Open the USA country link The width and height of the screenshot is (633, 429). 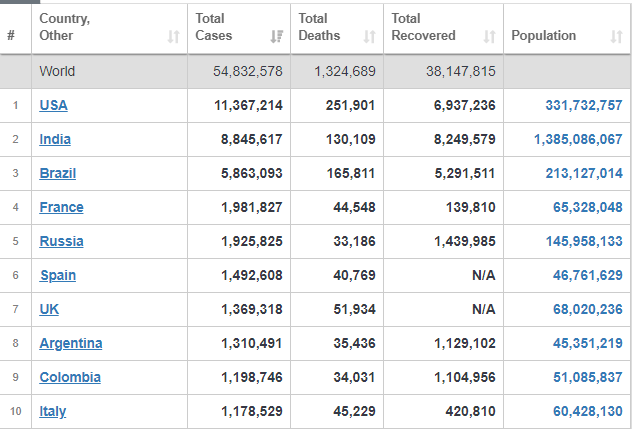pos(53,105)
